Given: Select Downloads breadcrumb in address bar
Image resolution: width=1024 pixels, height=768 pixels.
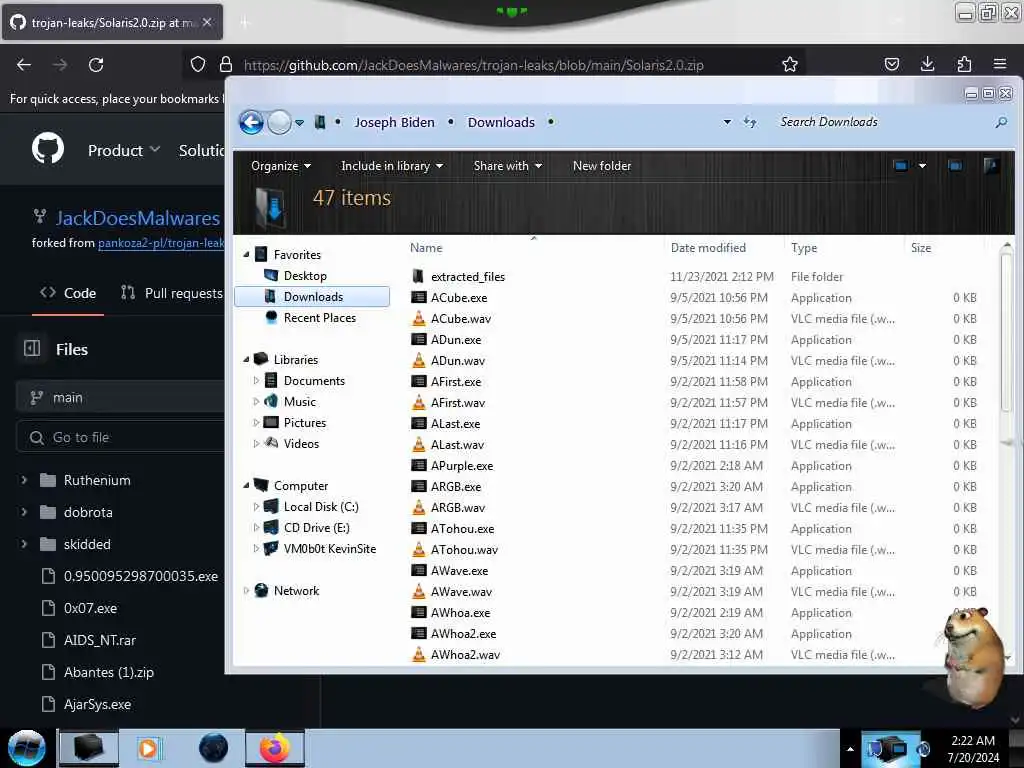Looking at the screenshot, I should pyautogui.click(x=501, y=122).
